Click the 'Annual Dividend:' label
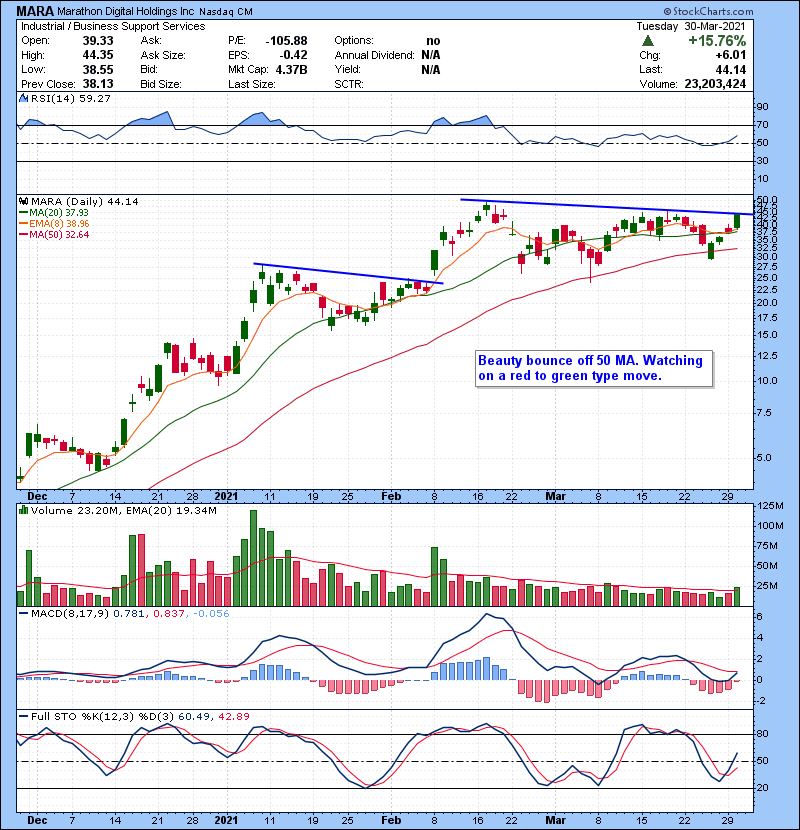The width and height of the screenshot is (800, 830). [374, 55]
